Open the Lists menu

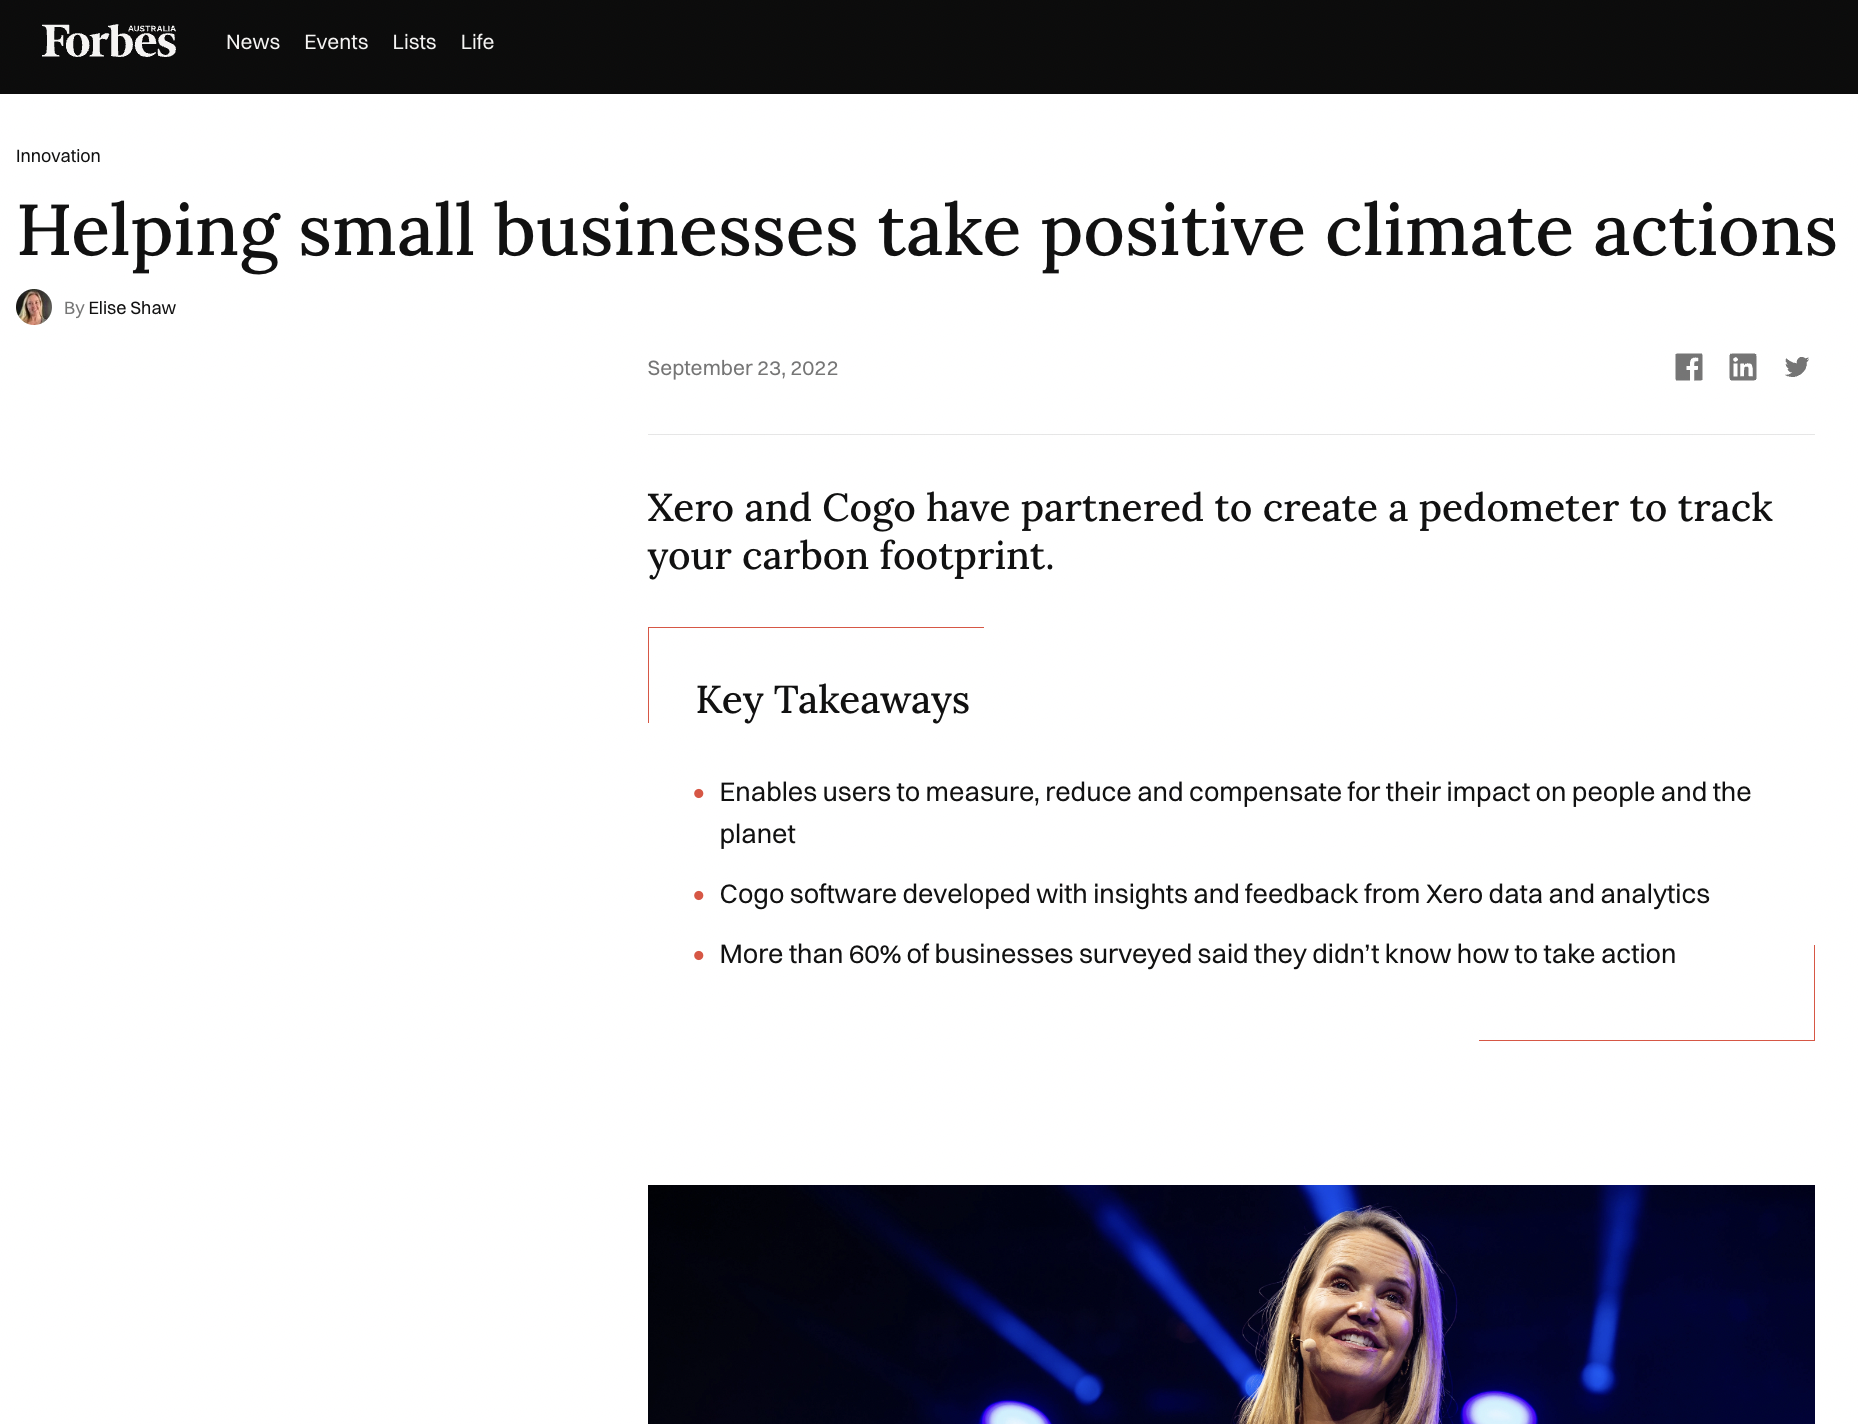[414, 42]
